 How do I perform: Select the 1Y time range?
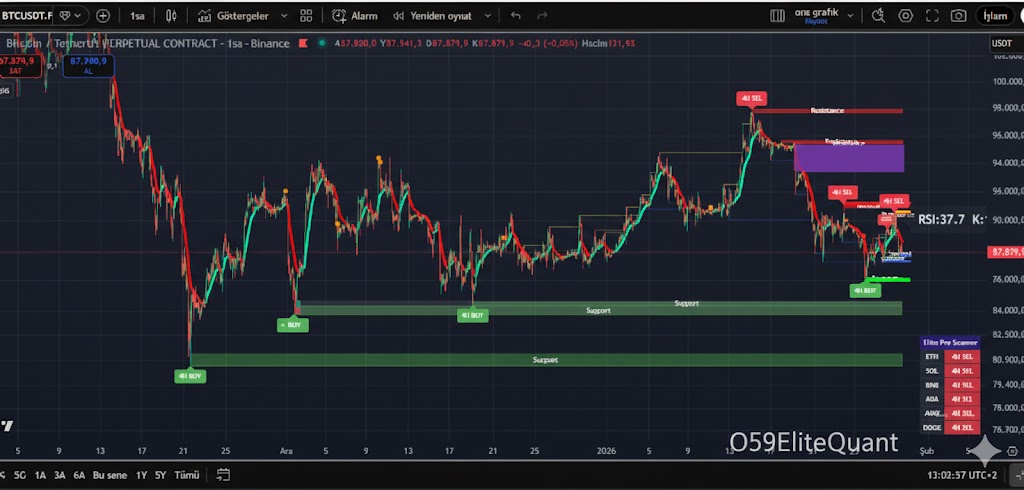tap(141, 475)
